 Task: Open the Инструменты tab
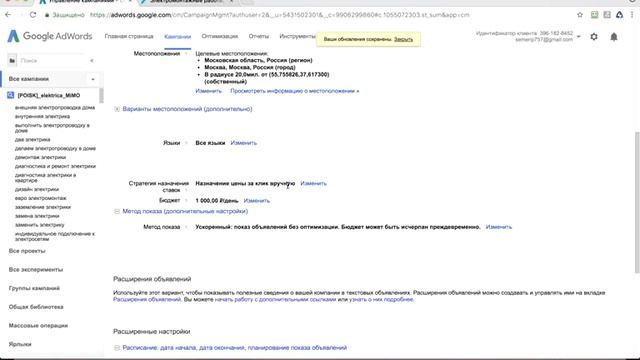(297, 36)
